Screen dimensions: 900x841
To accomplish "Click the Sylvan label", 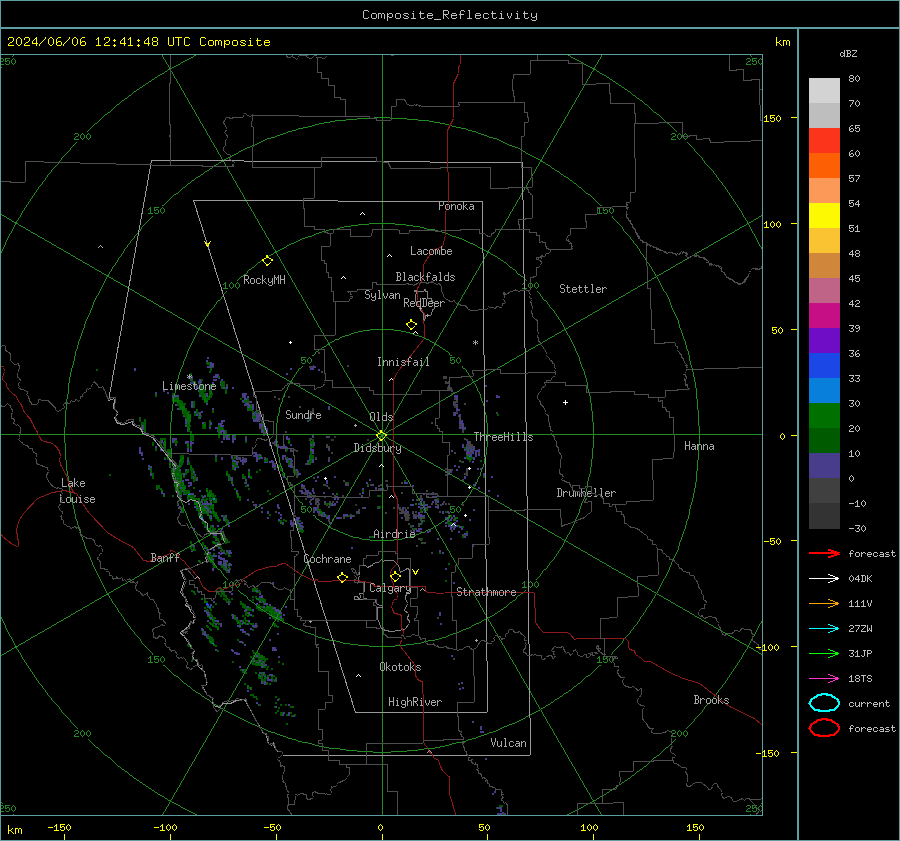I will pos(382,295).
